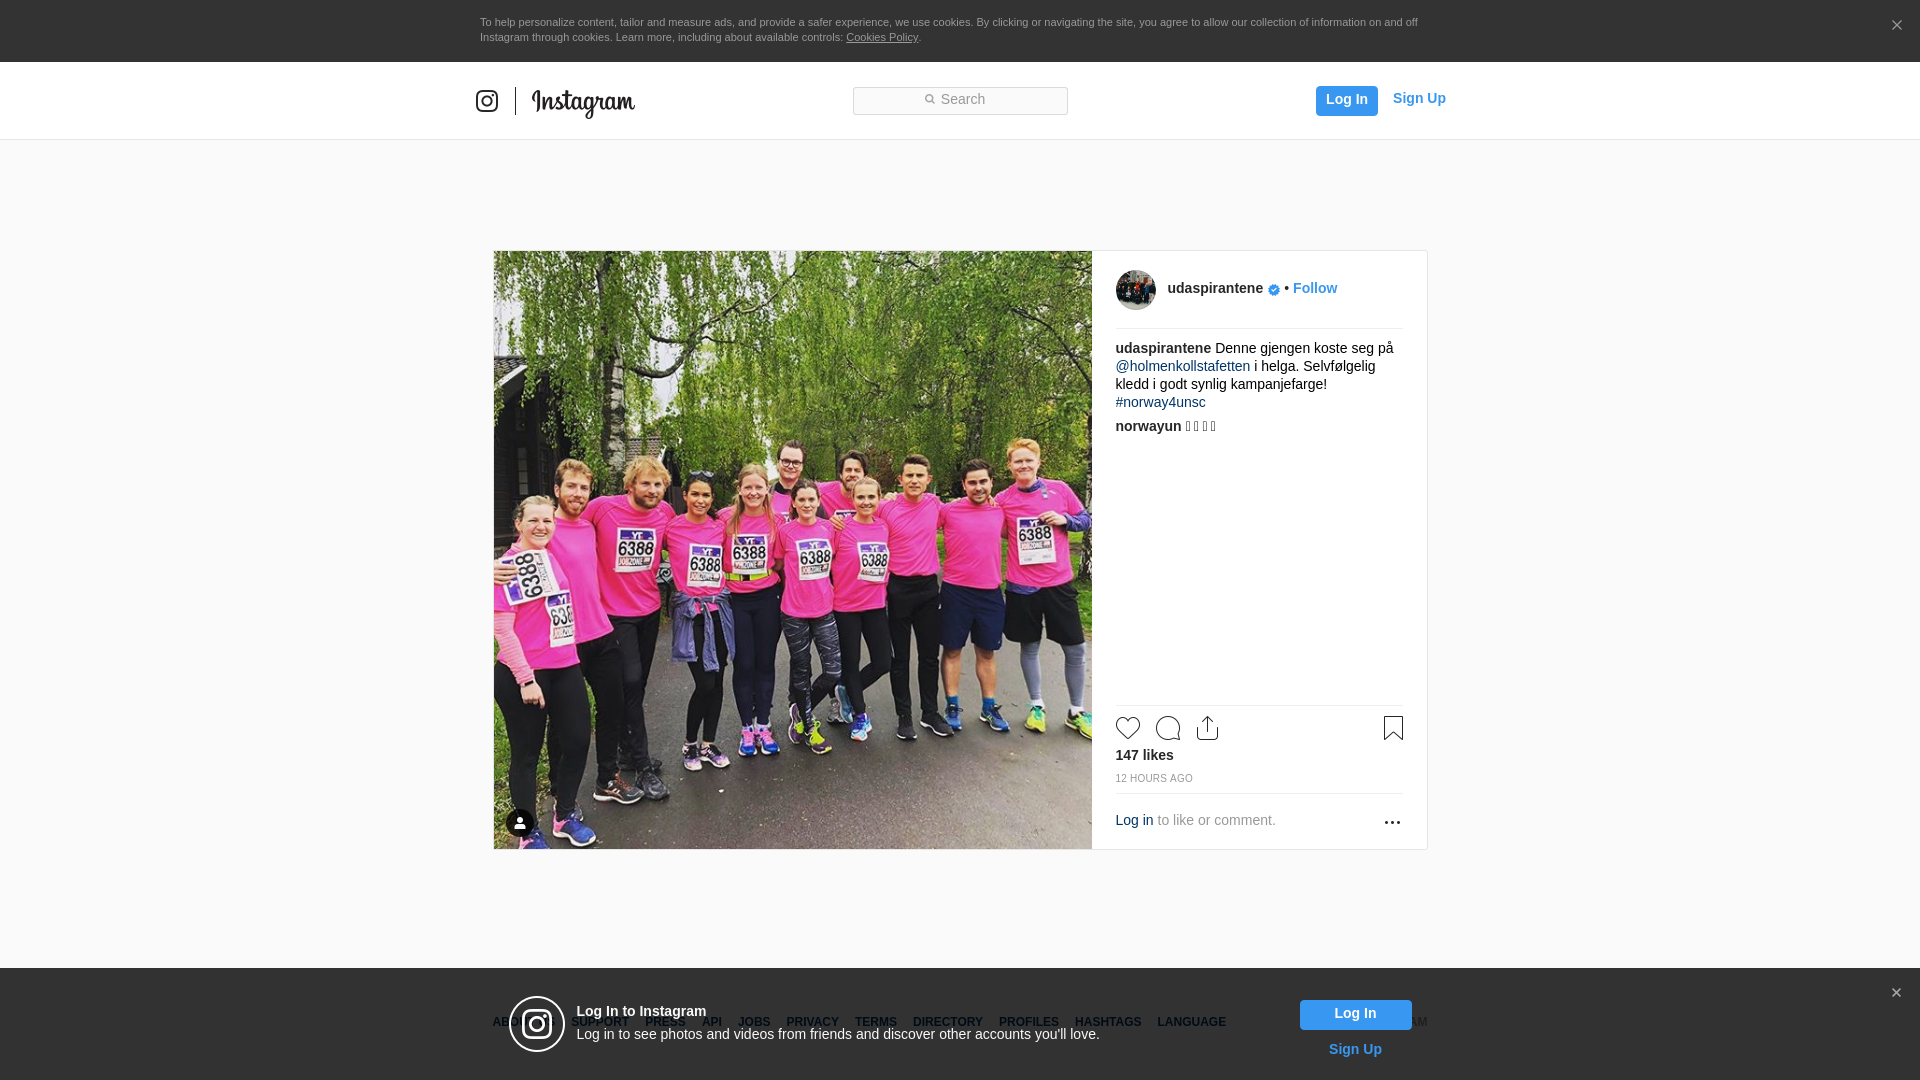Open udaspirantene profile avatar
Image resolution: width=1920 pixels, height=1080 pixels.
pyautogui.click(x=1135, y=290)
